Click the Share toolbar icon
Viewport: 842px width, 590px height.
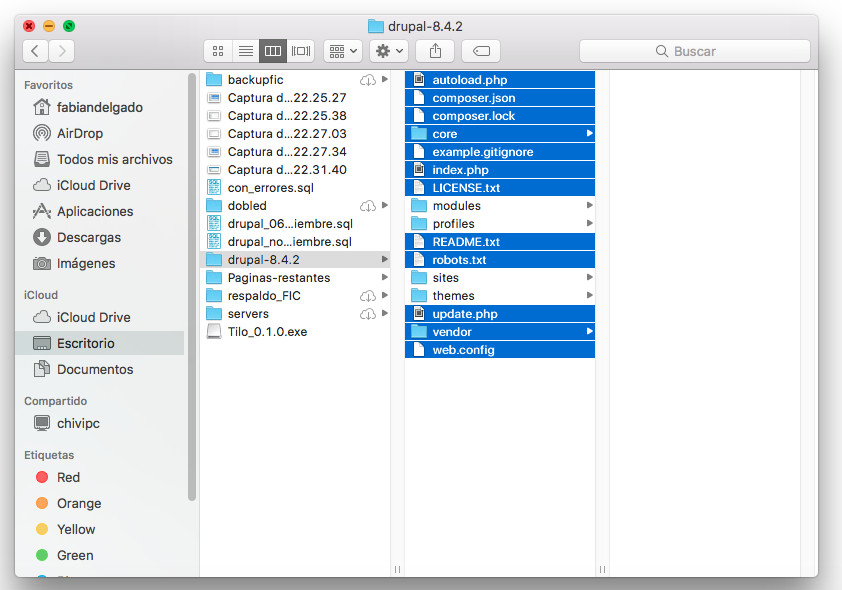pyautogui.click(x=436, y=51)
